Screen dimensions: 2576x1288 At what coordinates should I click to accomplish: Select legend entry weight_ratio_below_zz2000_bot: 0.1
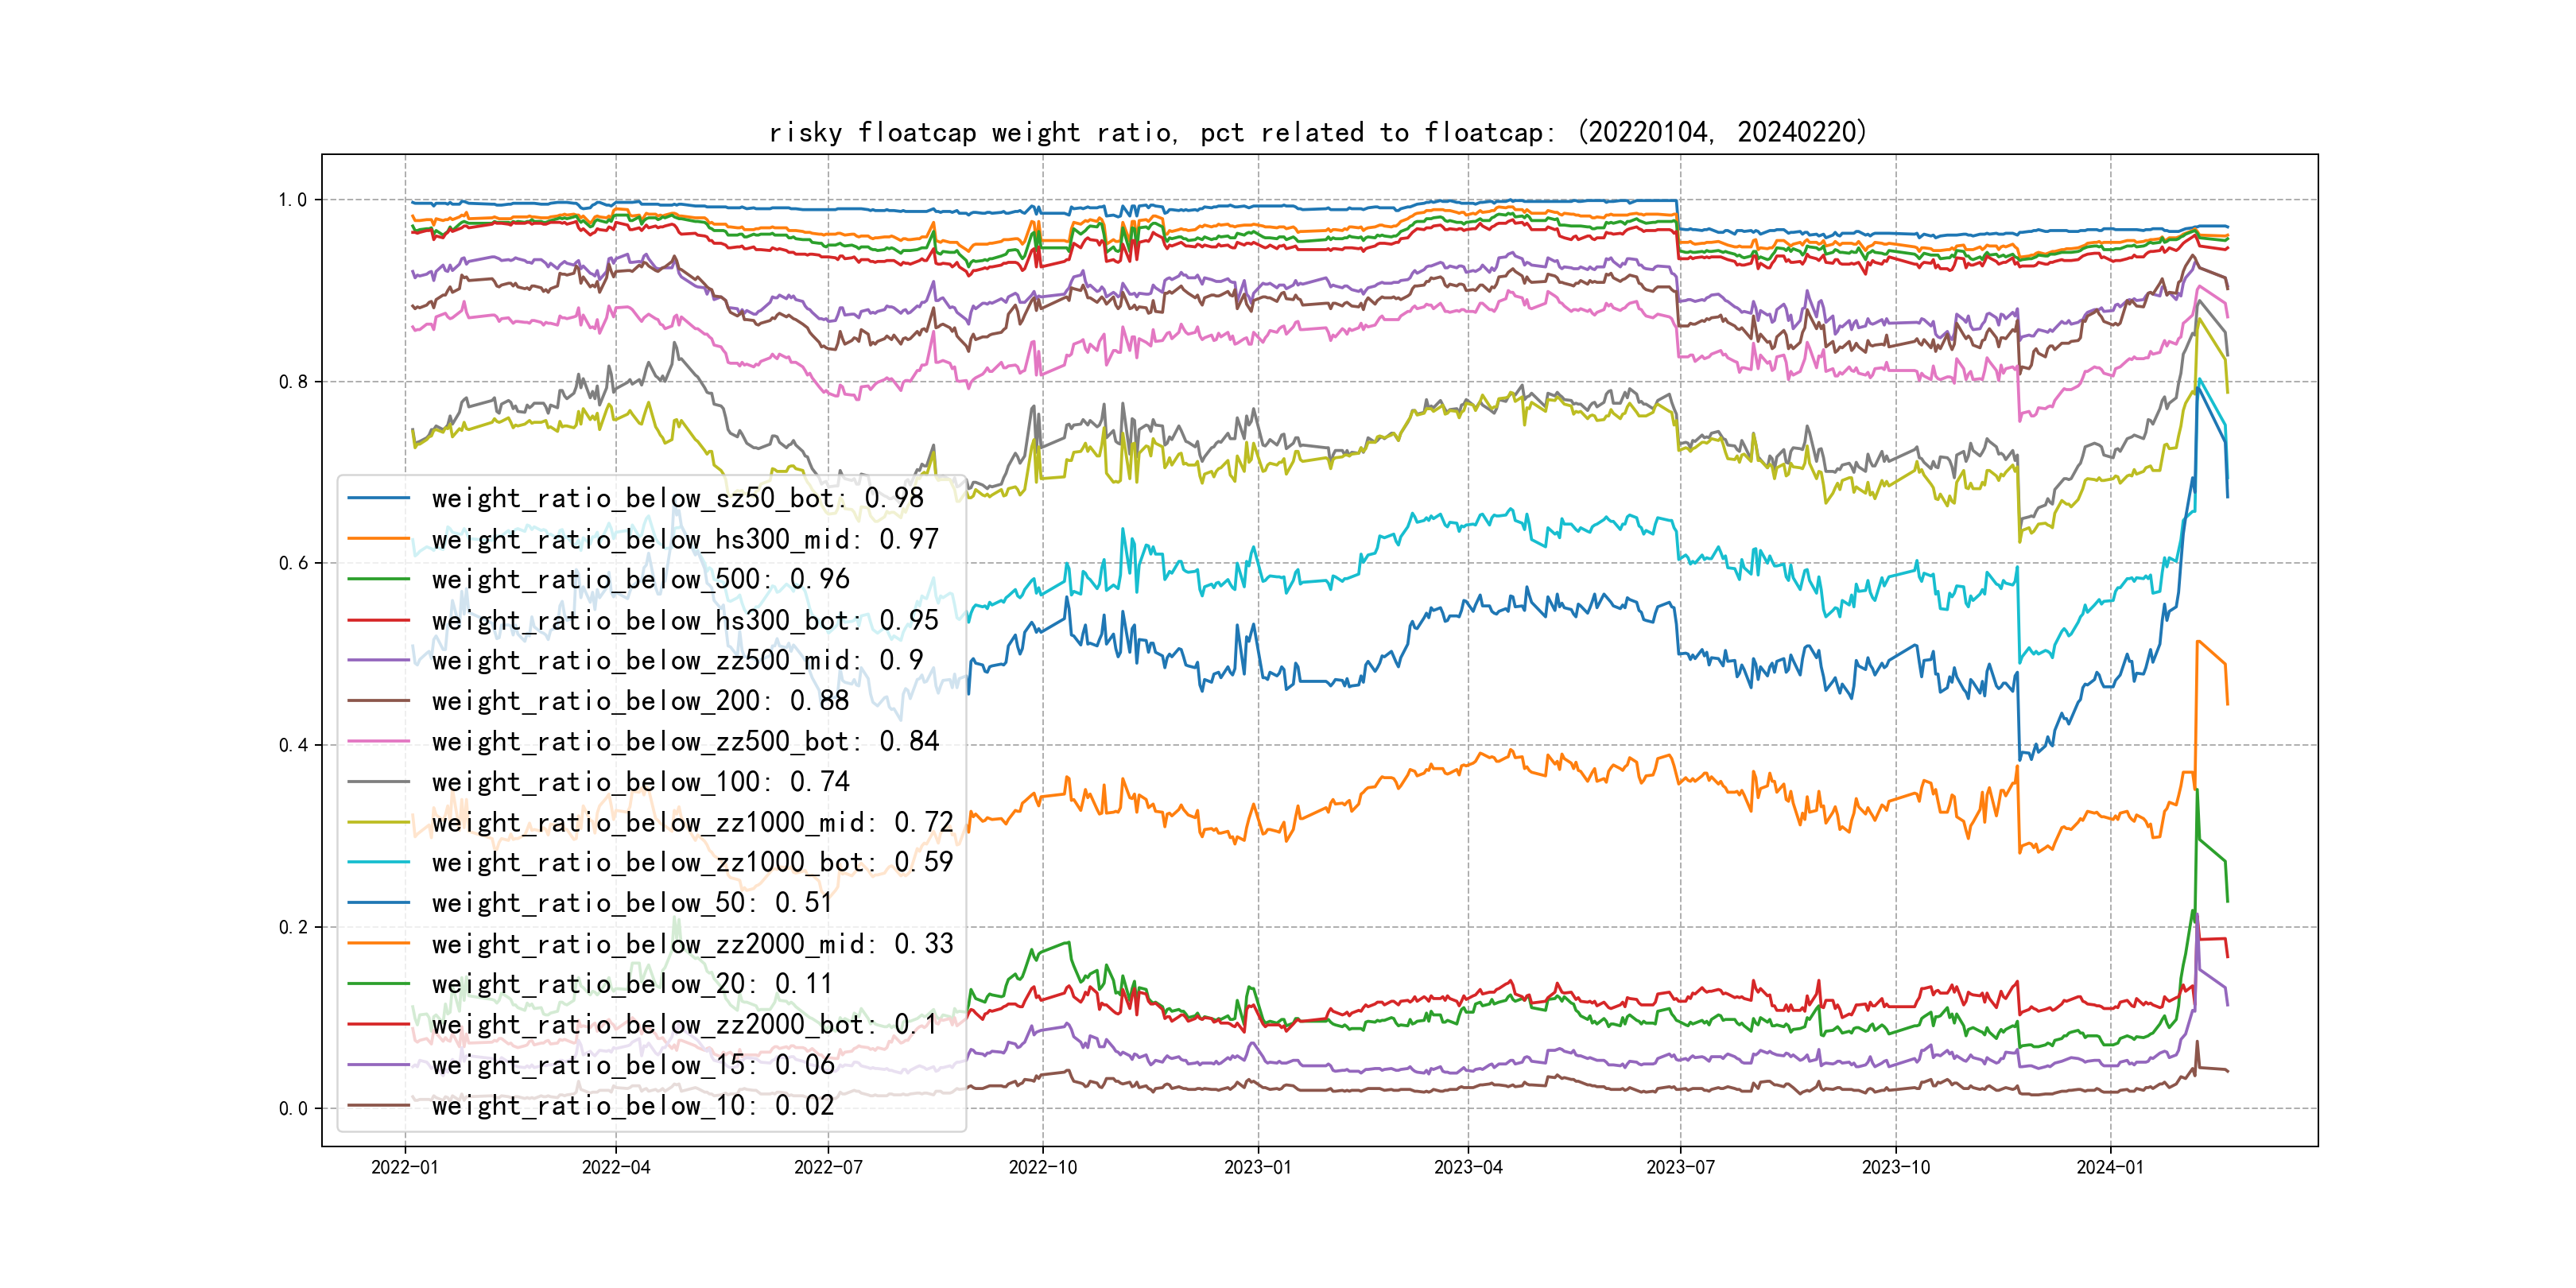[x=684, y=1024]
